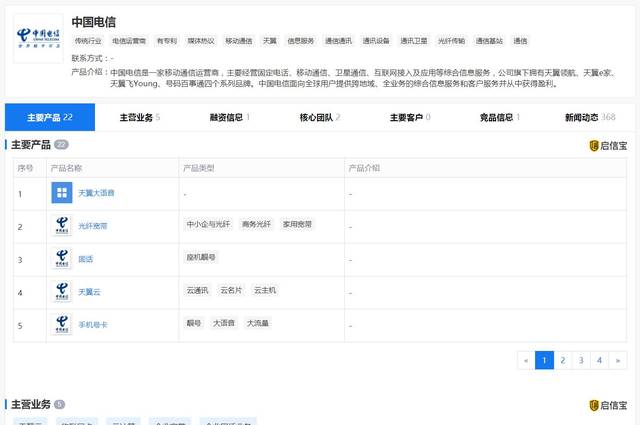The image size is (640, 425).
Task: Click the telecom logo thumbnail beside 光纤宽带
Action: 62,226
